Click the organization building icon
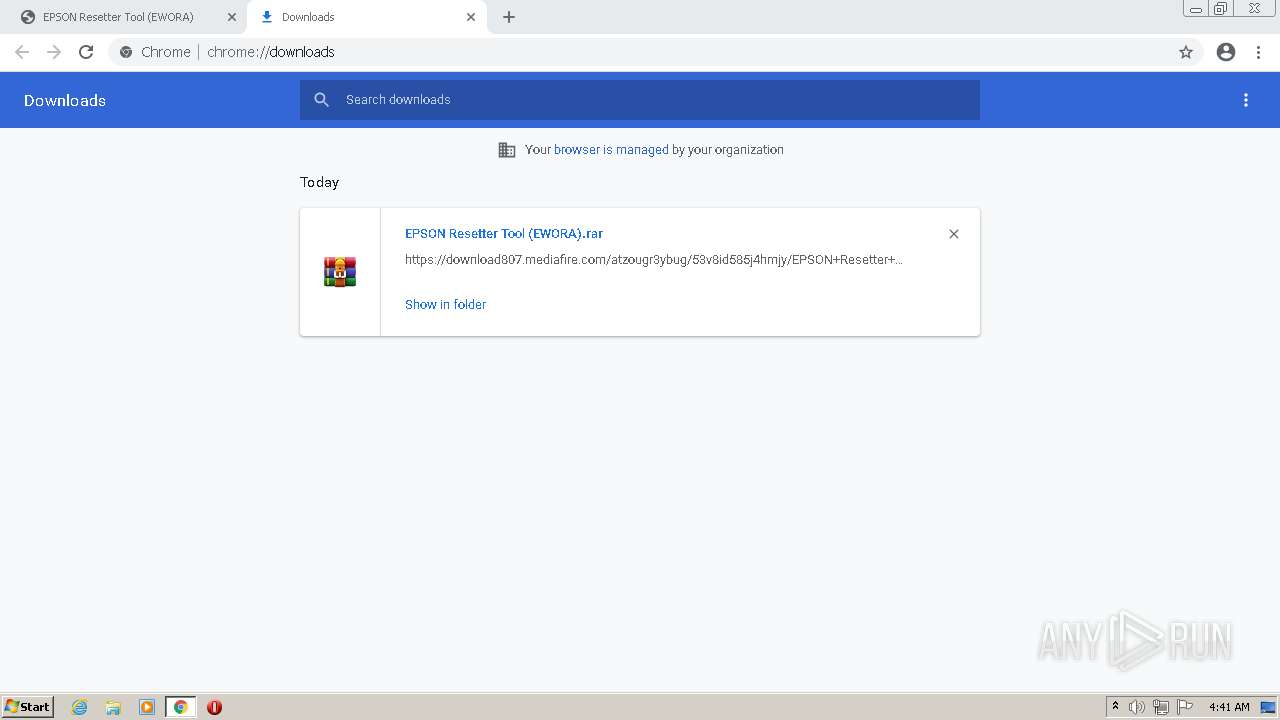The height and width of the screenshot is (720, 1280). tap(507, 150)
